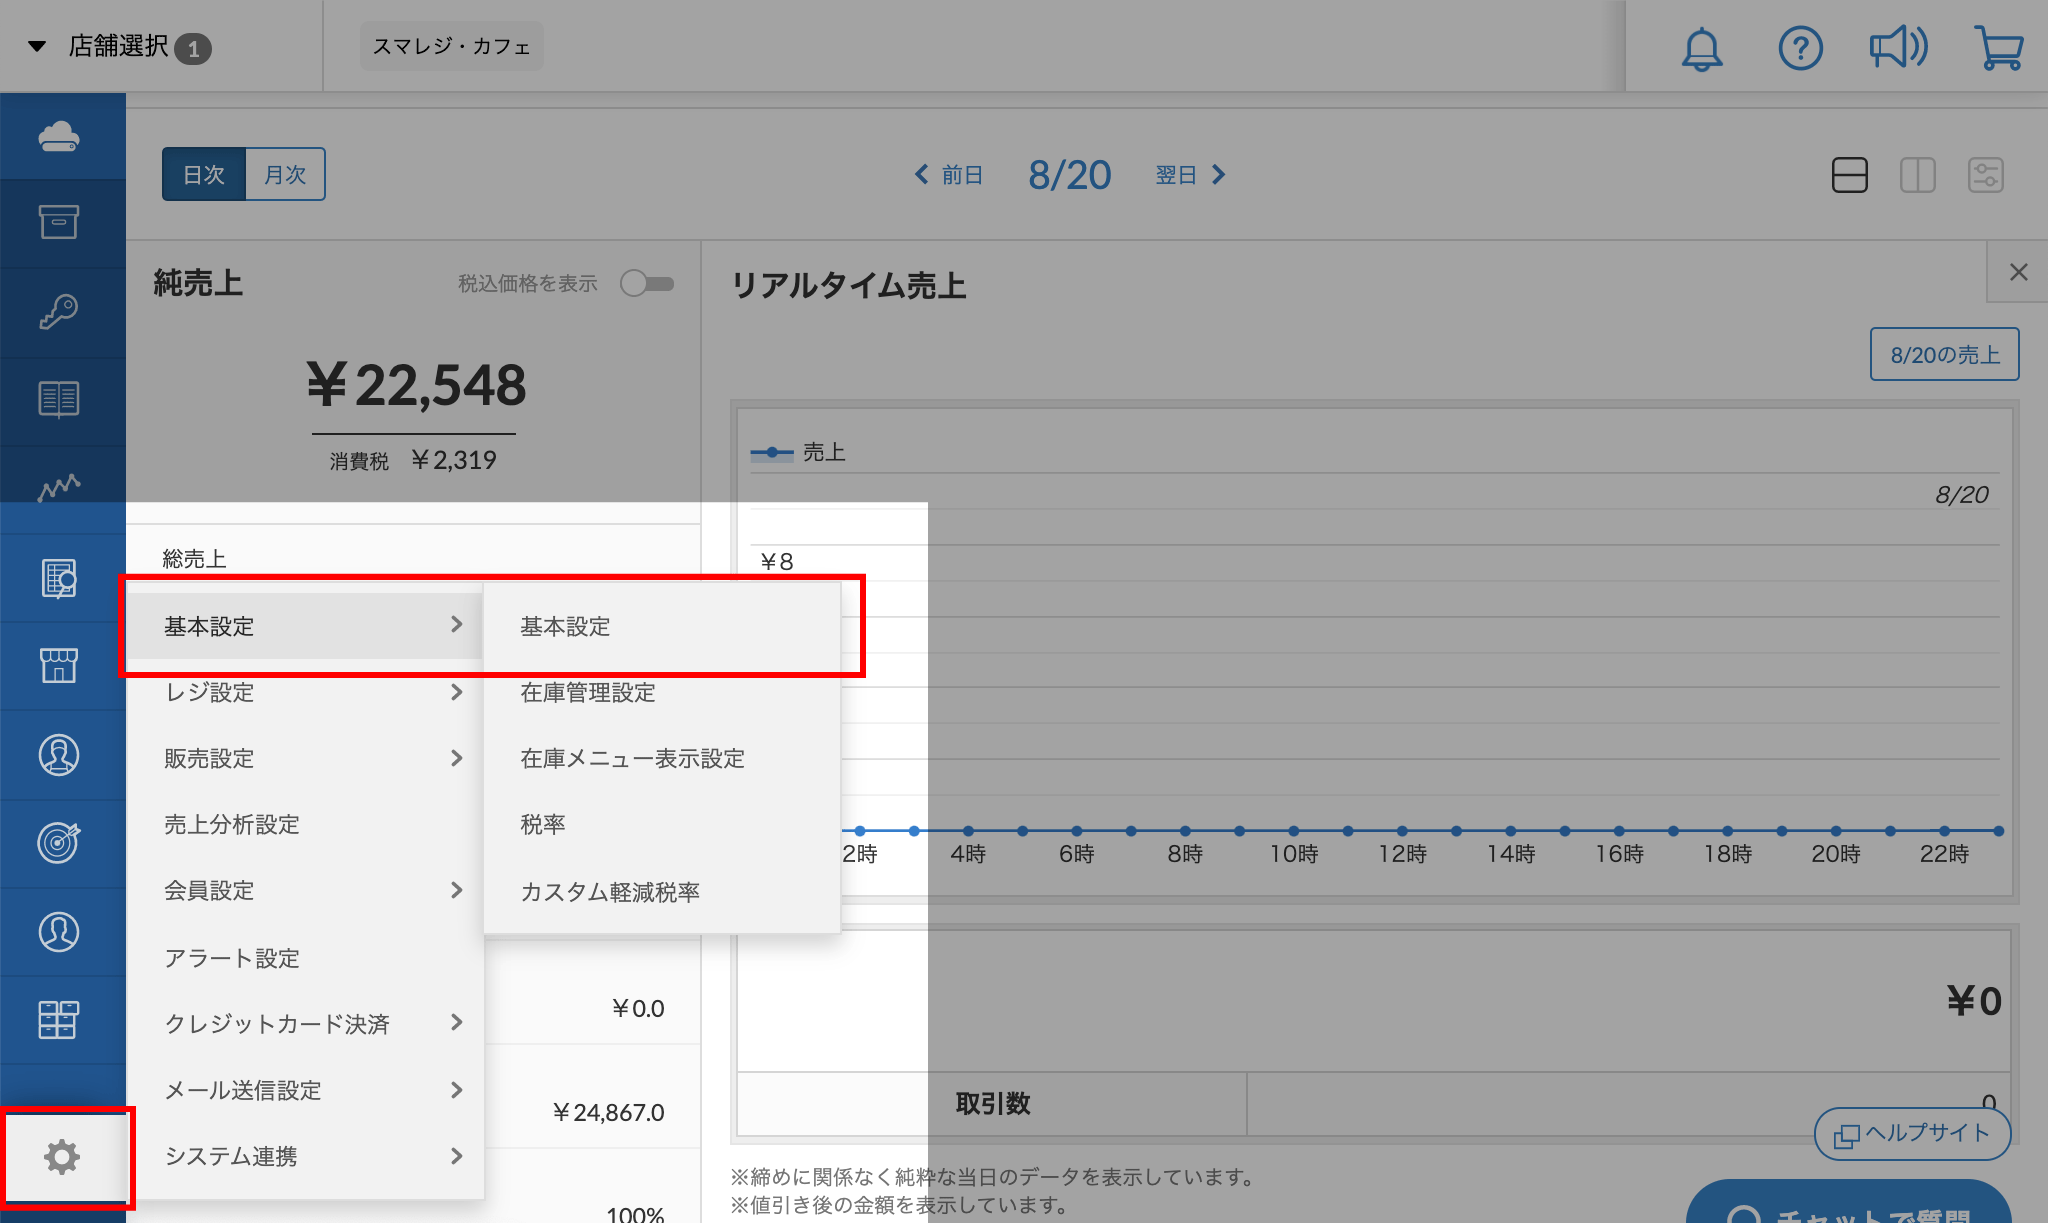Click the shelf grid sidebar icon
2048x1223 pixels.
pos(59,1019)
